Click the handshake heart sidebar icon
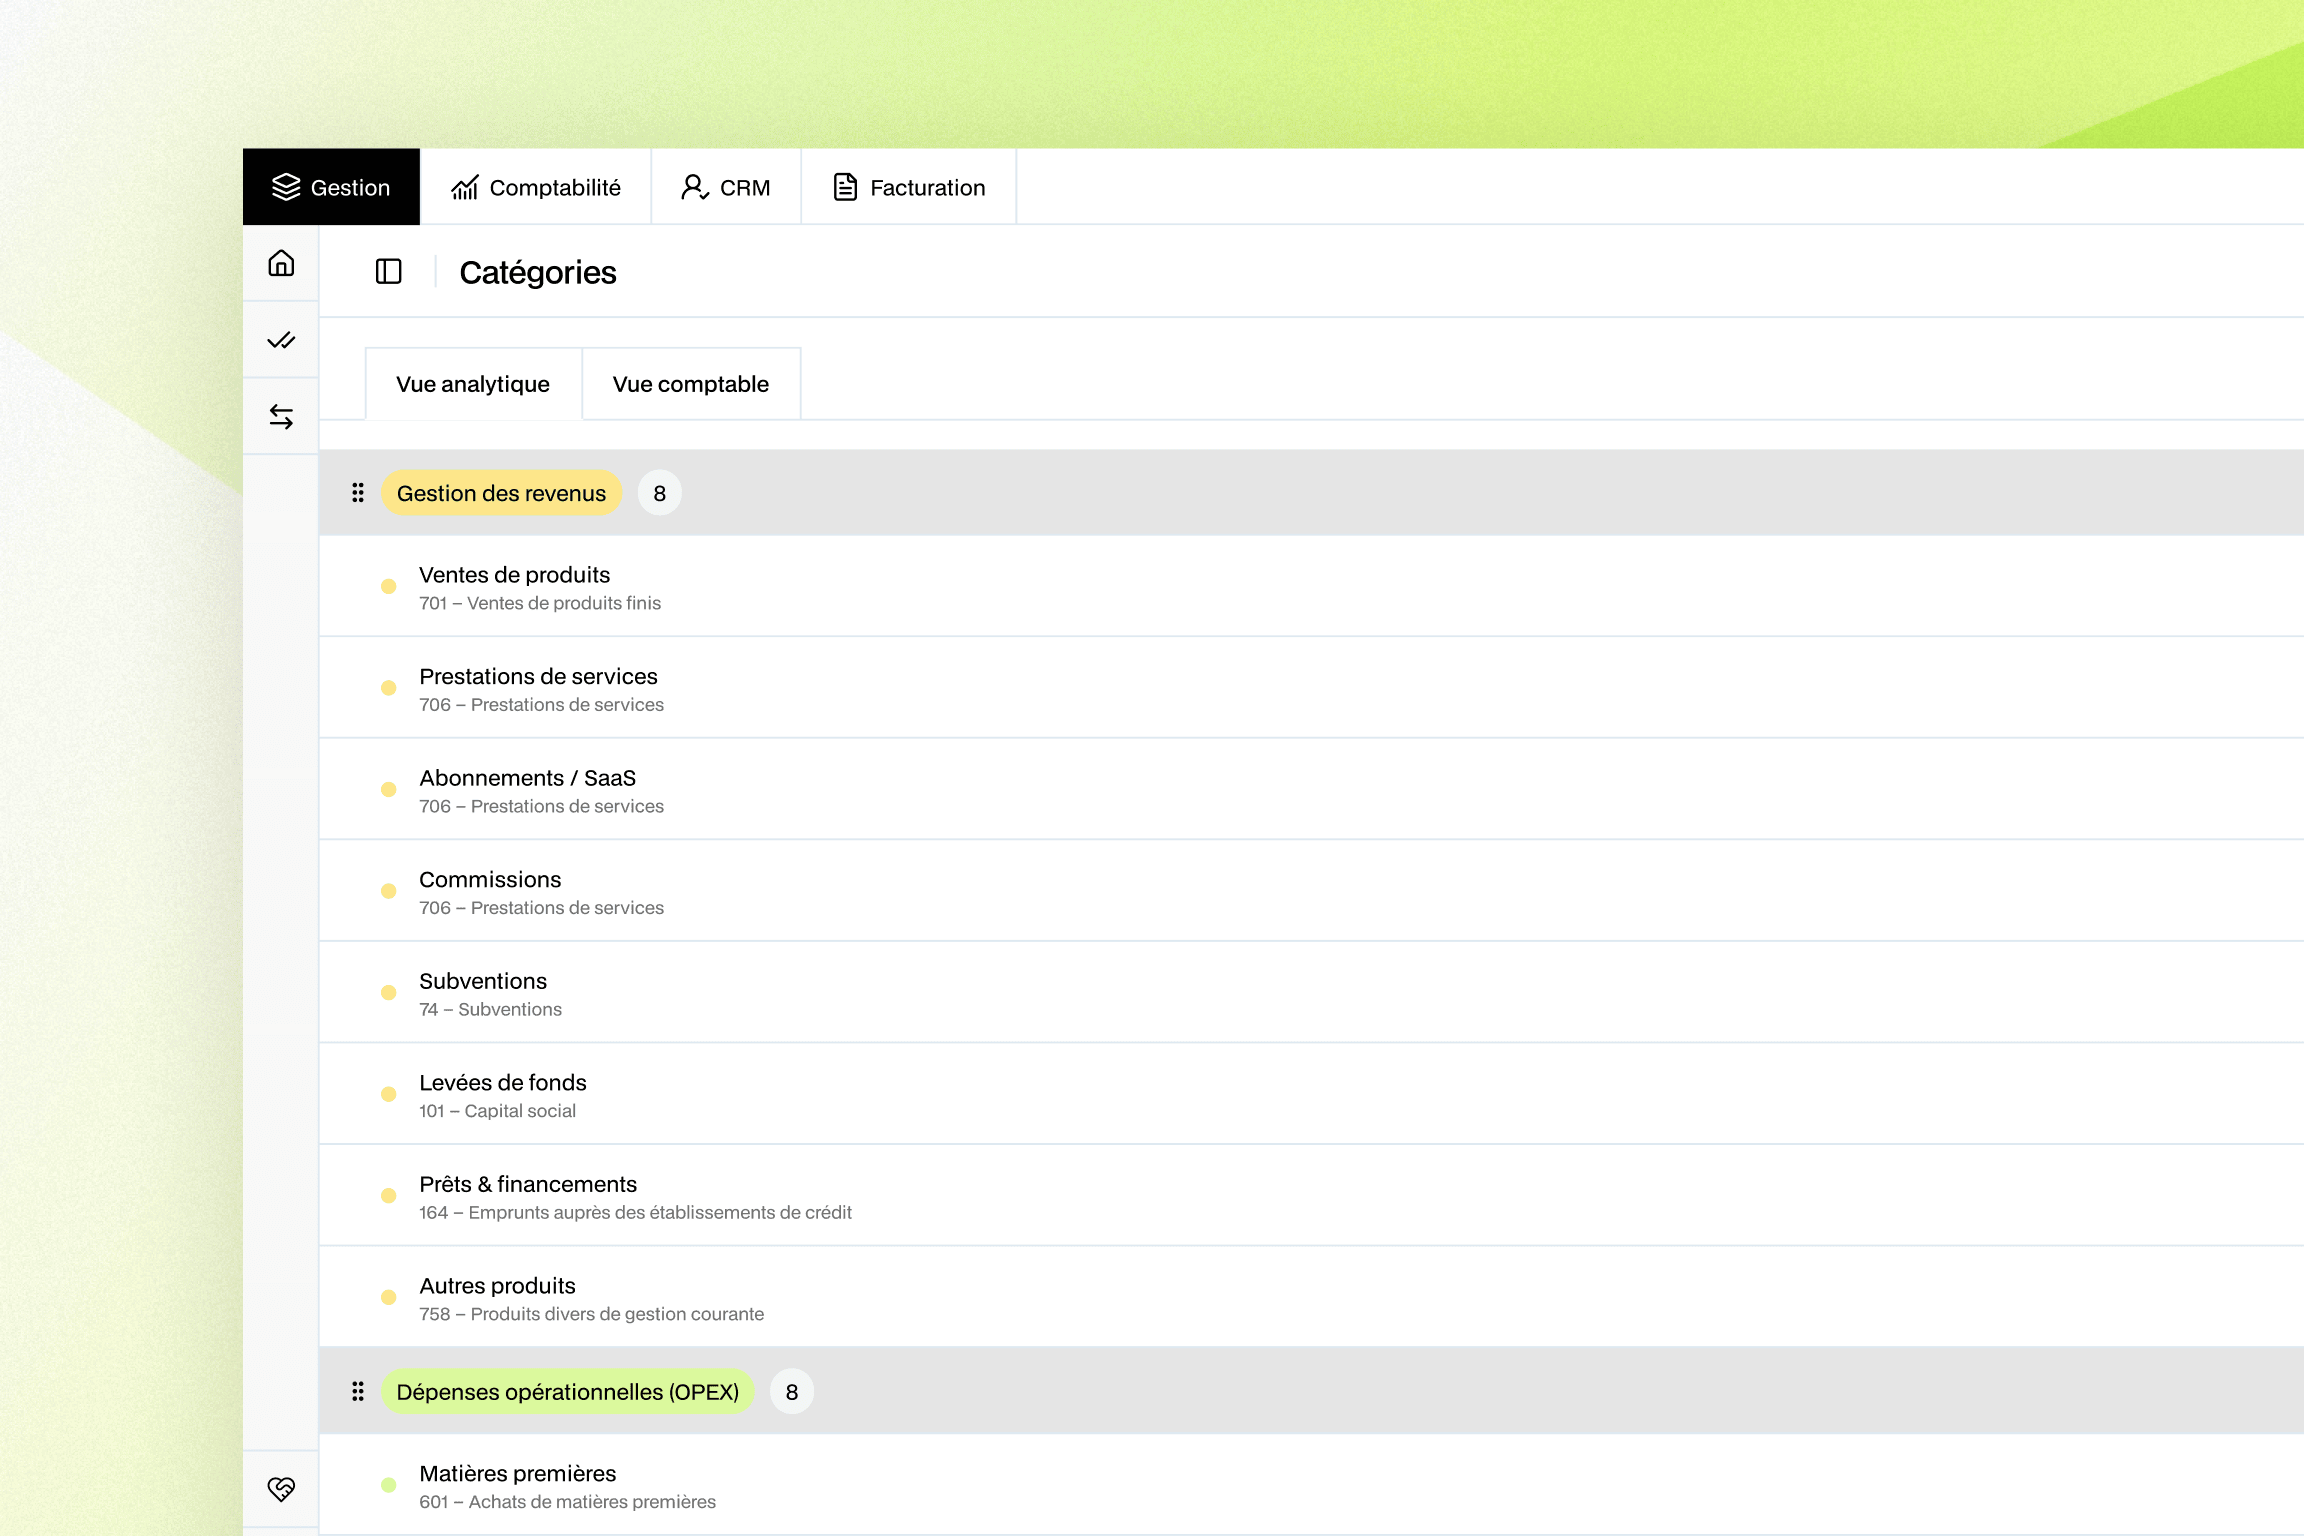 click(281, 1488)
